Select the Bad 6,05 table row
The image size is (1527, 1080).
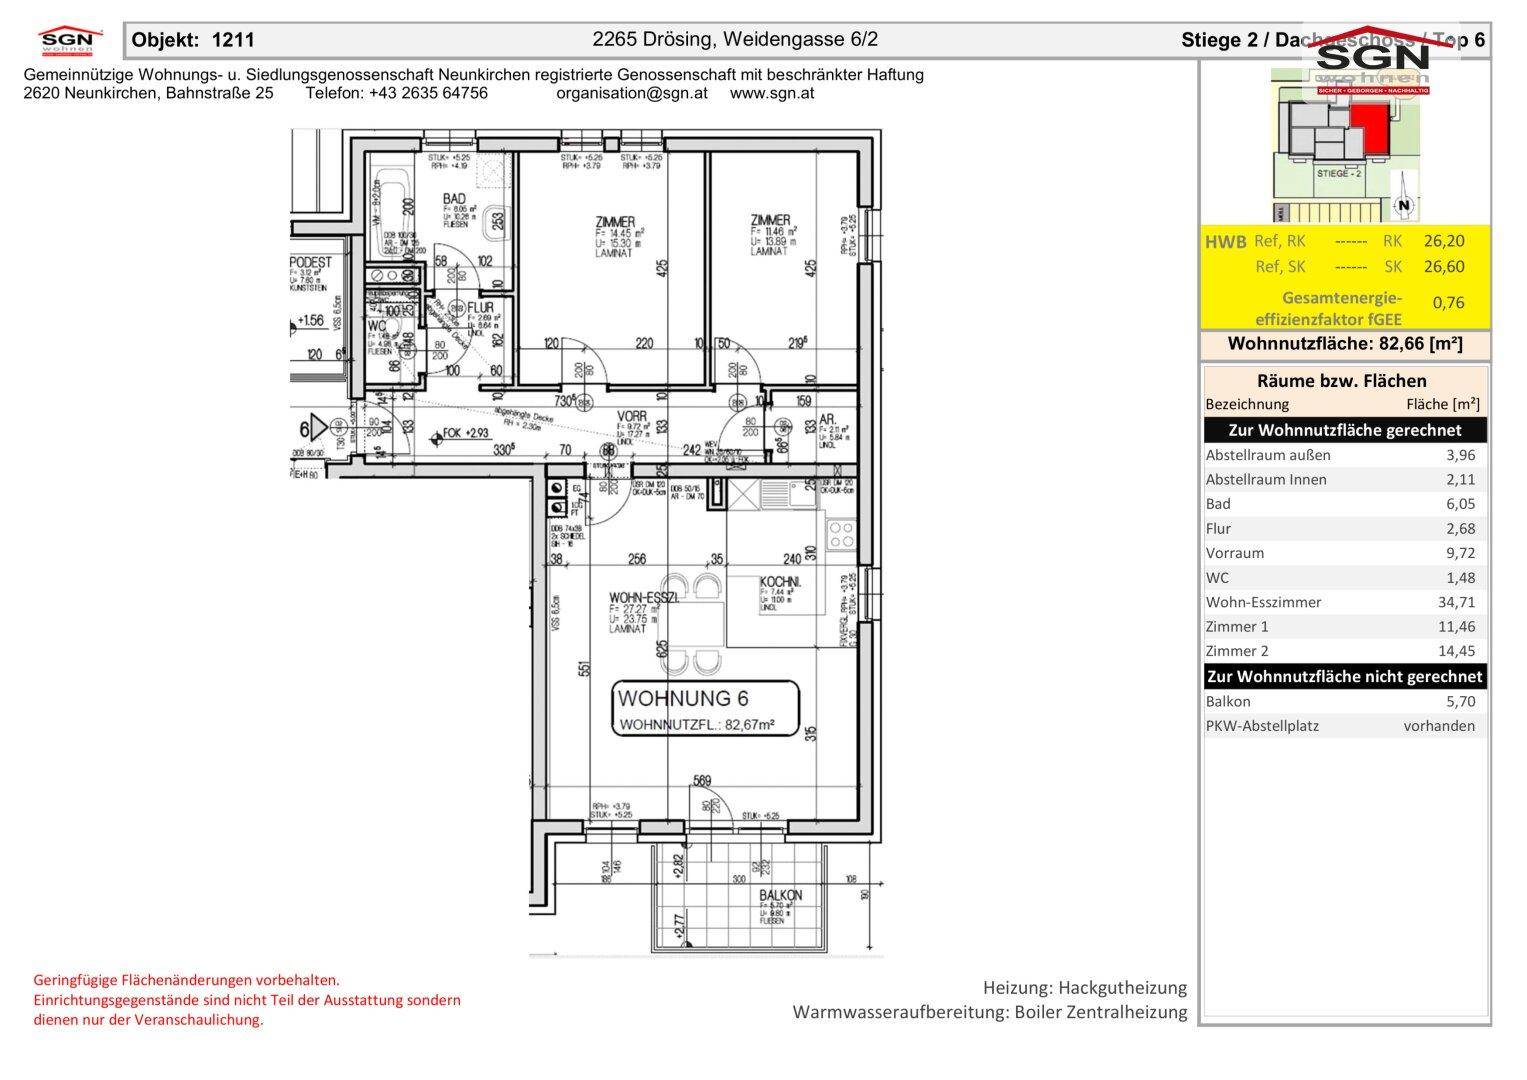1345,504
